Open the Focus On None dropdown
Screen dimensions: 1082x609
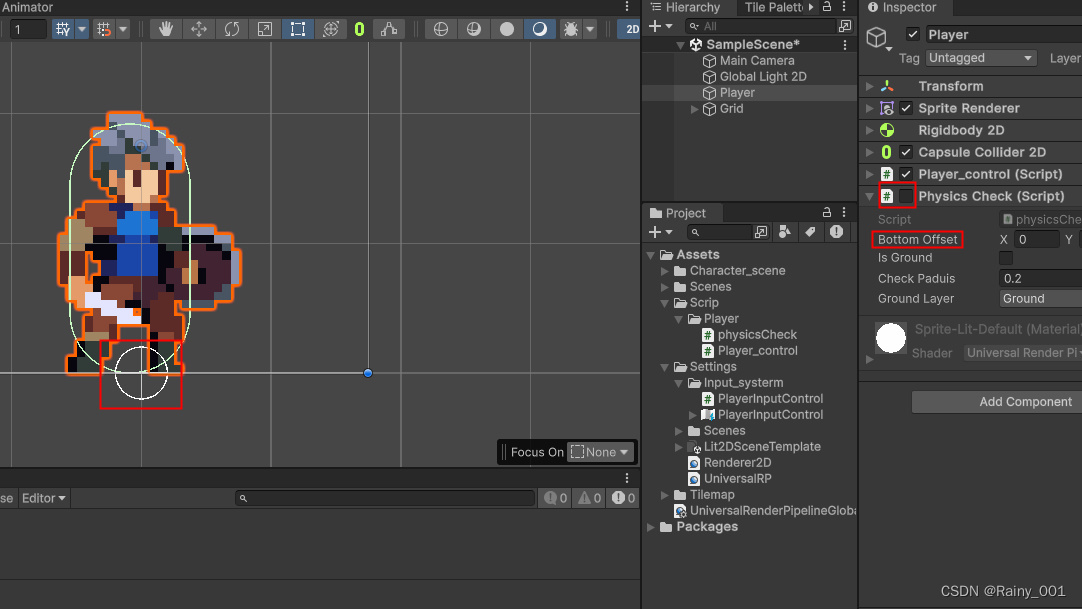coord(600,452)
